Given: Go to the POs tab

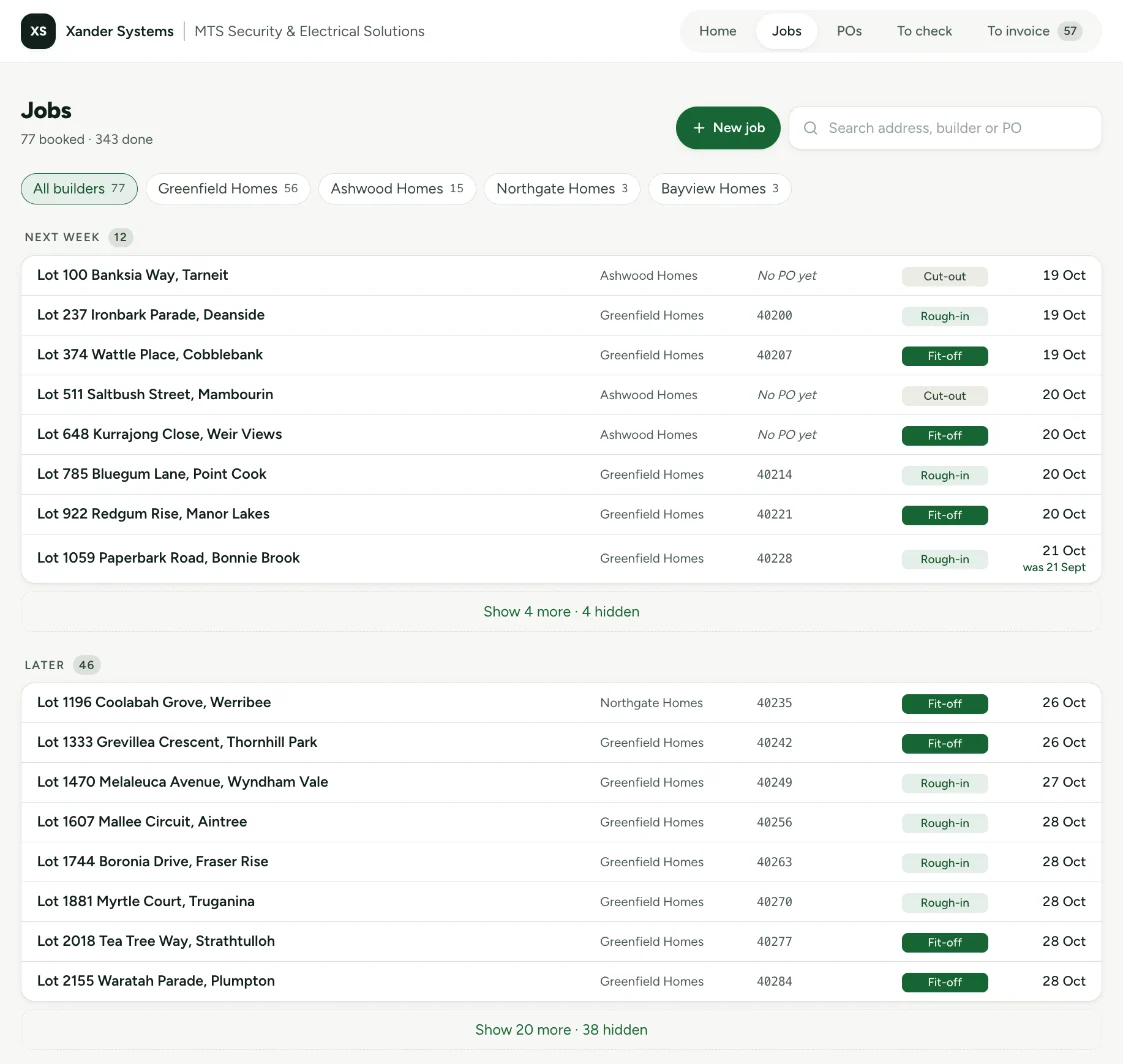Looking at the screenshot, I should pos(849,32).
